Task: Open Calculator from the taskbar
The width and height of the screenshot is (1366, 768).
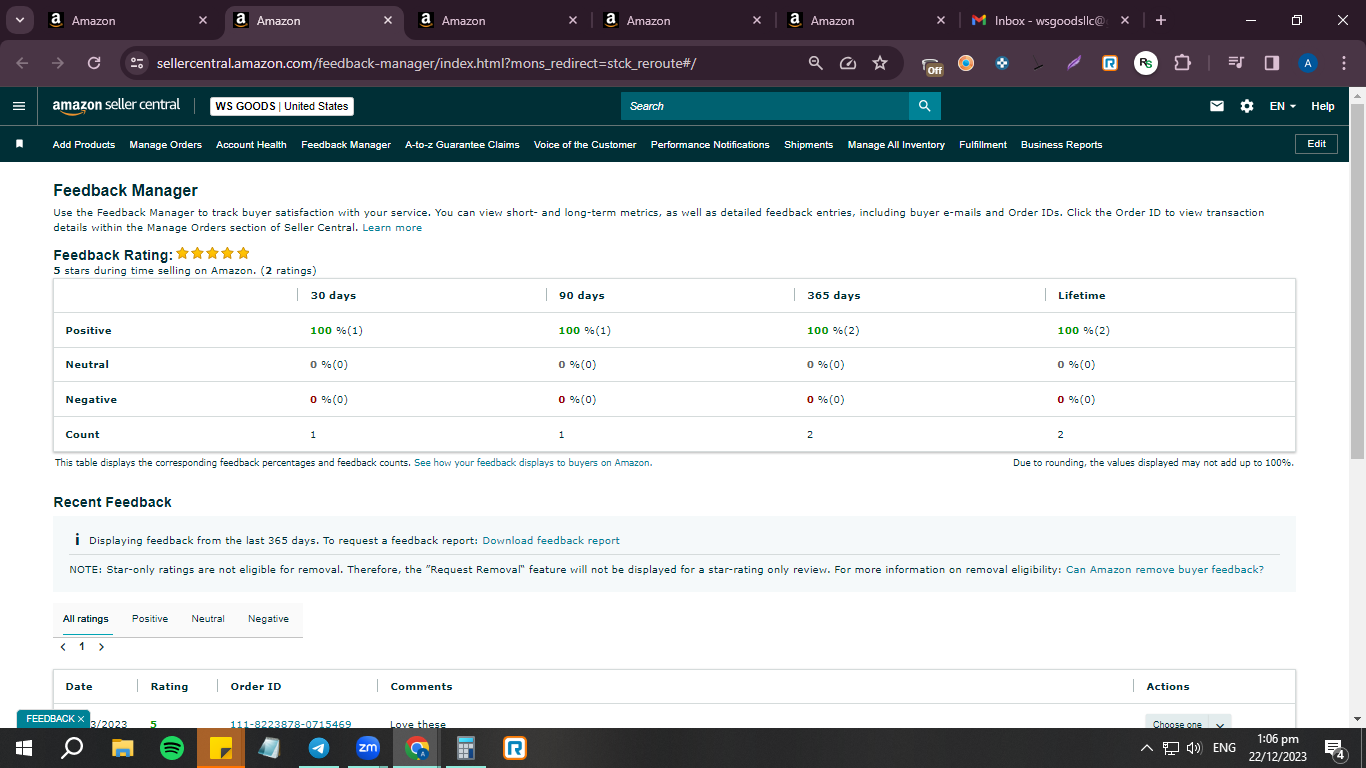Action: click(x=466, y=748)
